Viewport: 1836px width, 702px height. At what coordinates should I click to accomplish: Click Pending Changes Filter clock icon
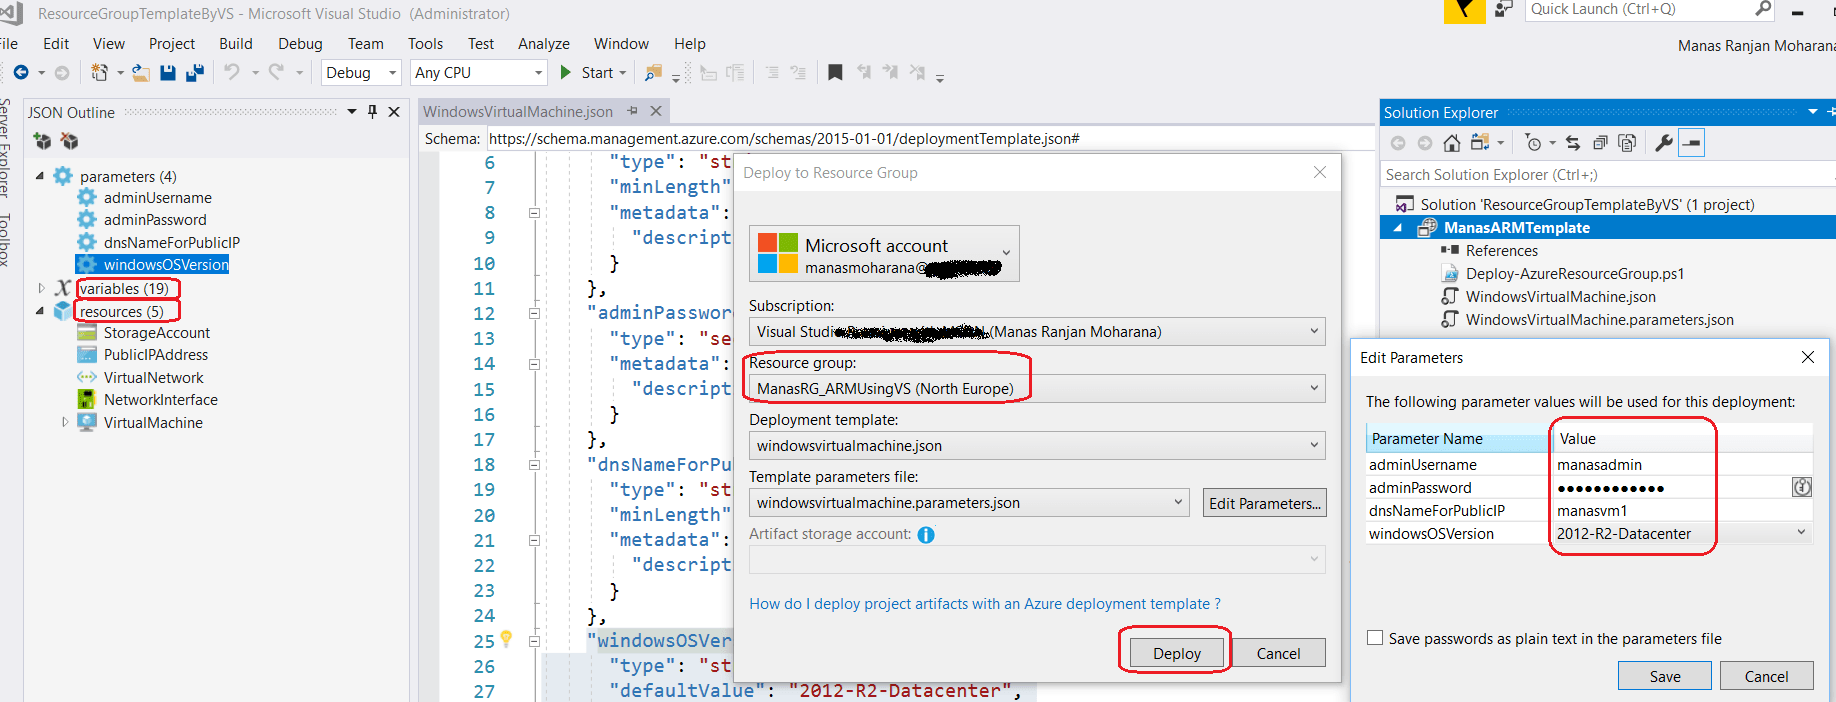point(1533,143)
